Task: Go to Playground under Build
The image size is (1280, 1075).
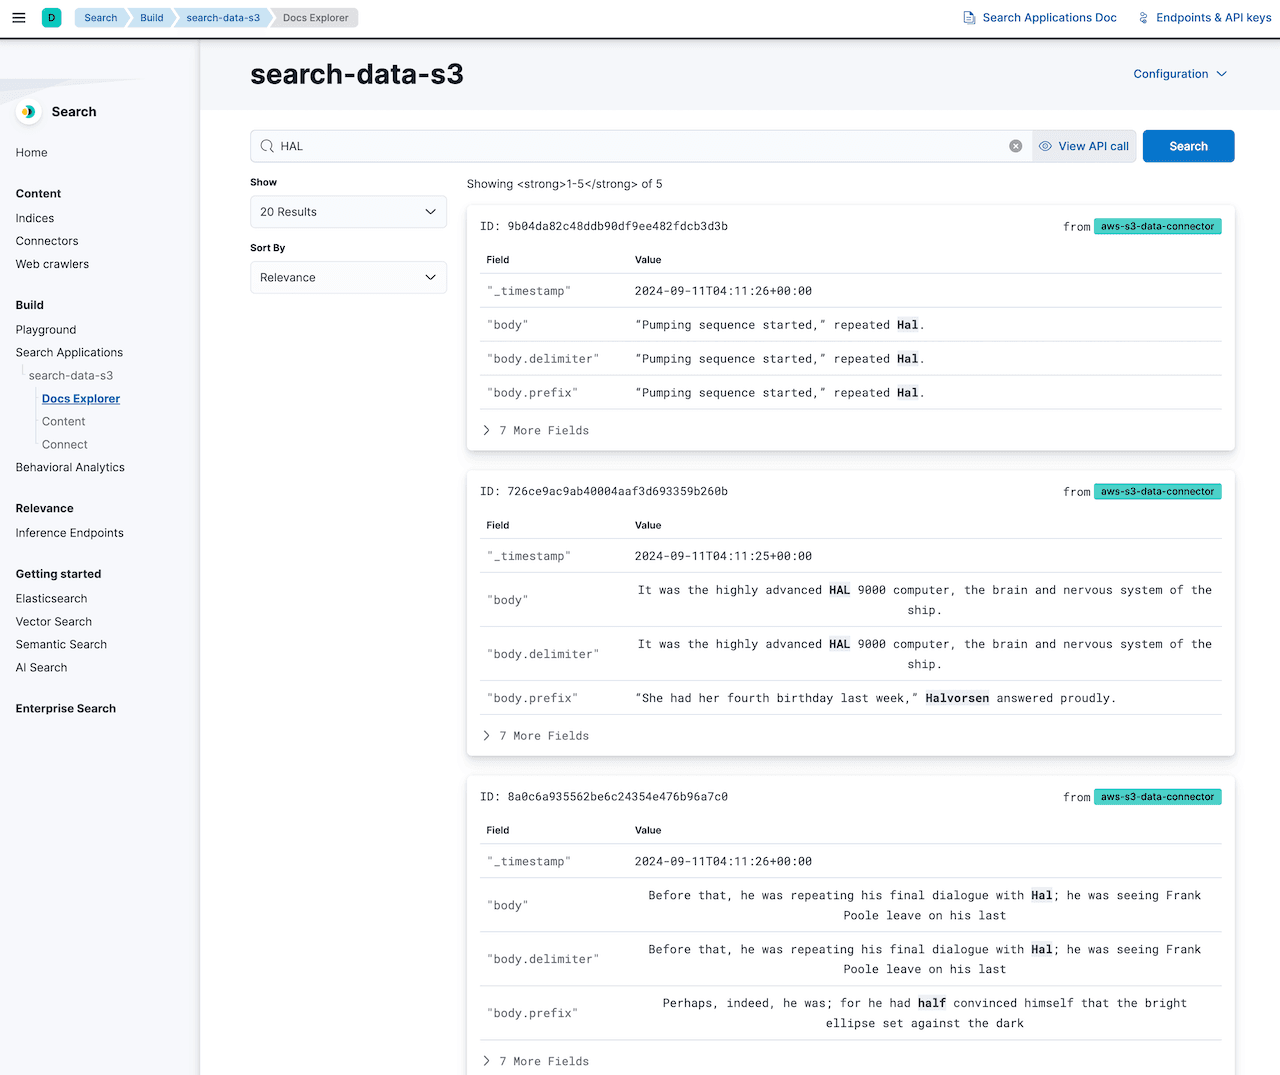Action: (x=45, y=329)
